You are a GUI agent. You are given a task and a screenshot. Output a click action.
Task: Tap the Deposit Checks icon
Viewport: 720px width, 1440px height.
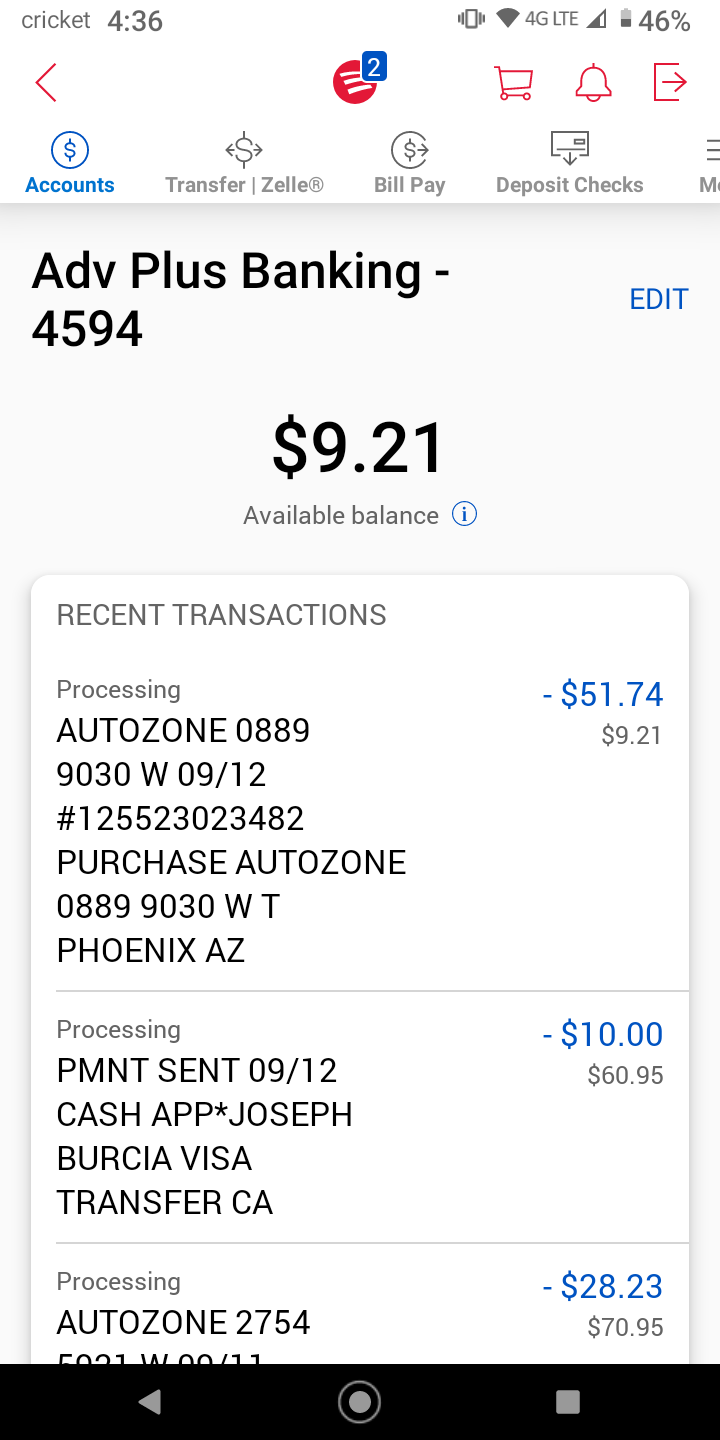(570, 149)
